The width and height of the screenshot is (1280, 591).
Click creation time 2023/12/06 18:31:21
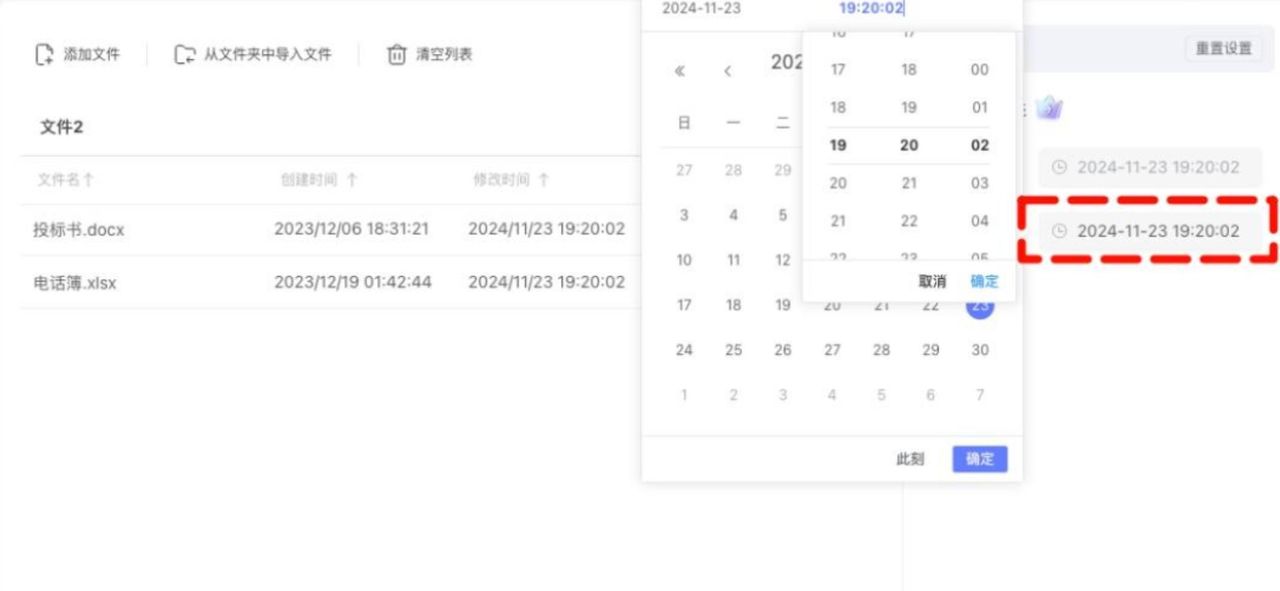click(x=352, y=229)
